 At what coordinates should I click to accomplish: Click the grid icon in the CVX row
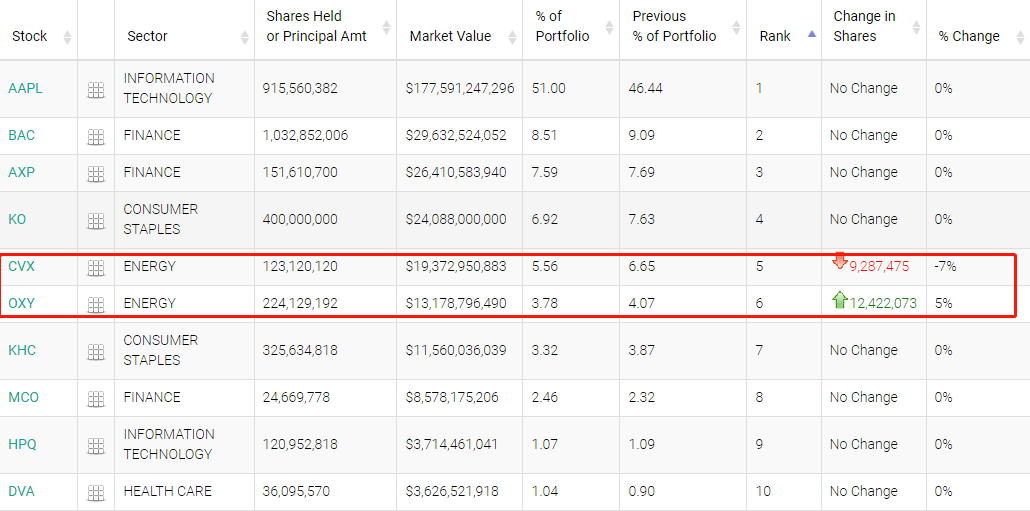click(x=96, y=268)
